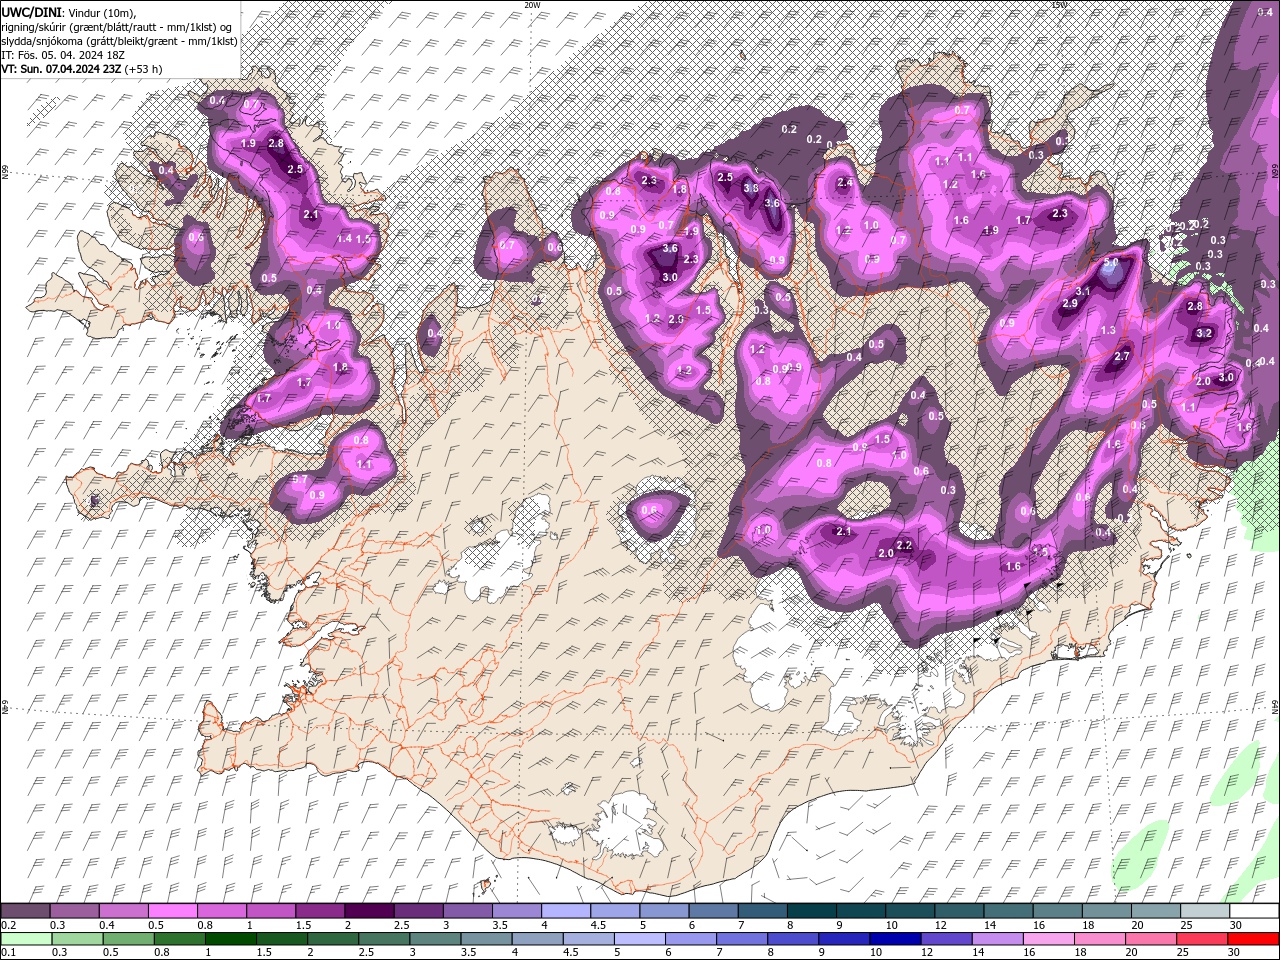Click the '20' label on the purple snow scale

pos(1137,925)
